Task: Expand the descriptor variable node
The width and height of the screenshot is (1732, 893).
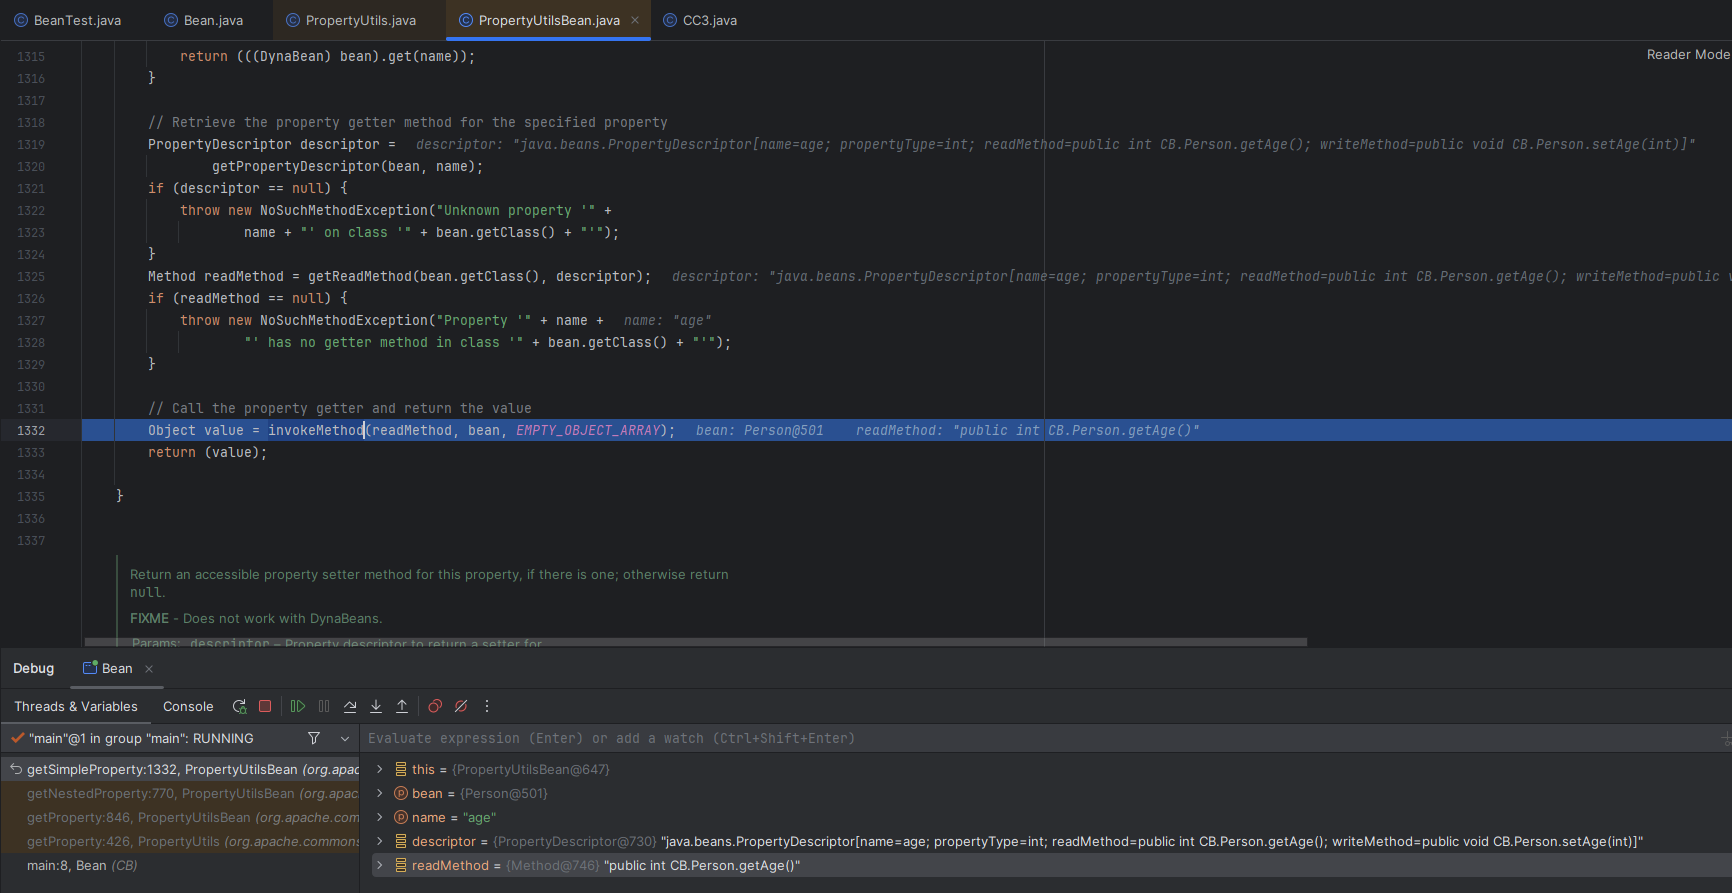Action: 380,841
